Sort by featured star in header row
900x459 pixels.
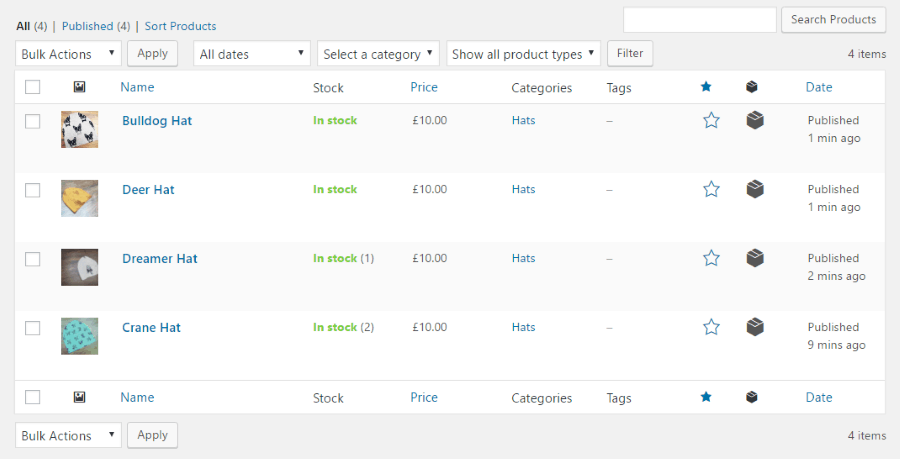706,87
